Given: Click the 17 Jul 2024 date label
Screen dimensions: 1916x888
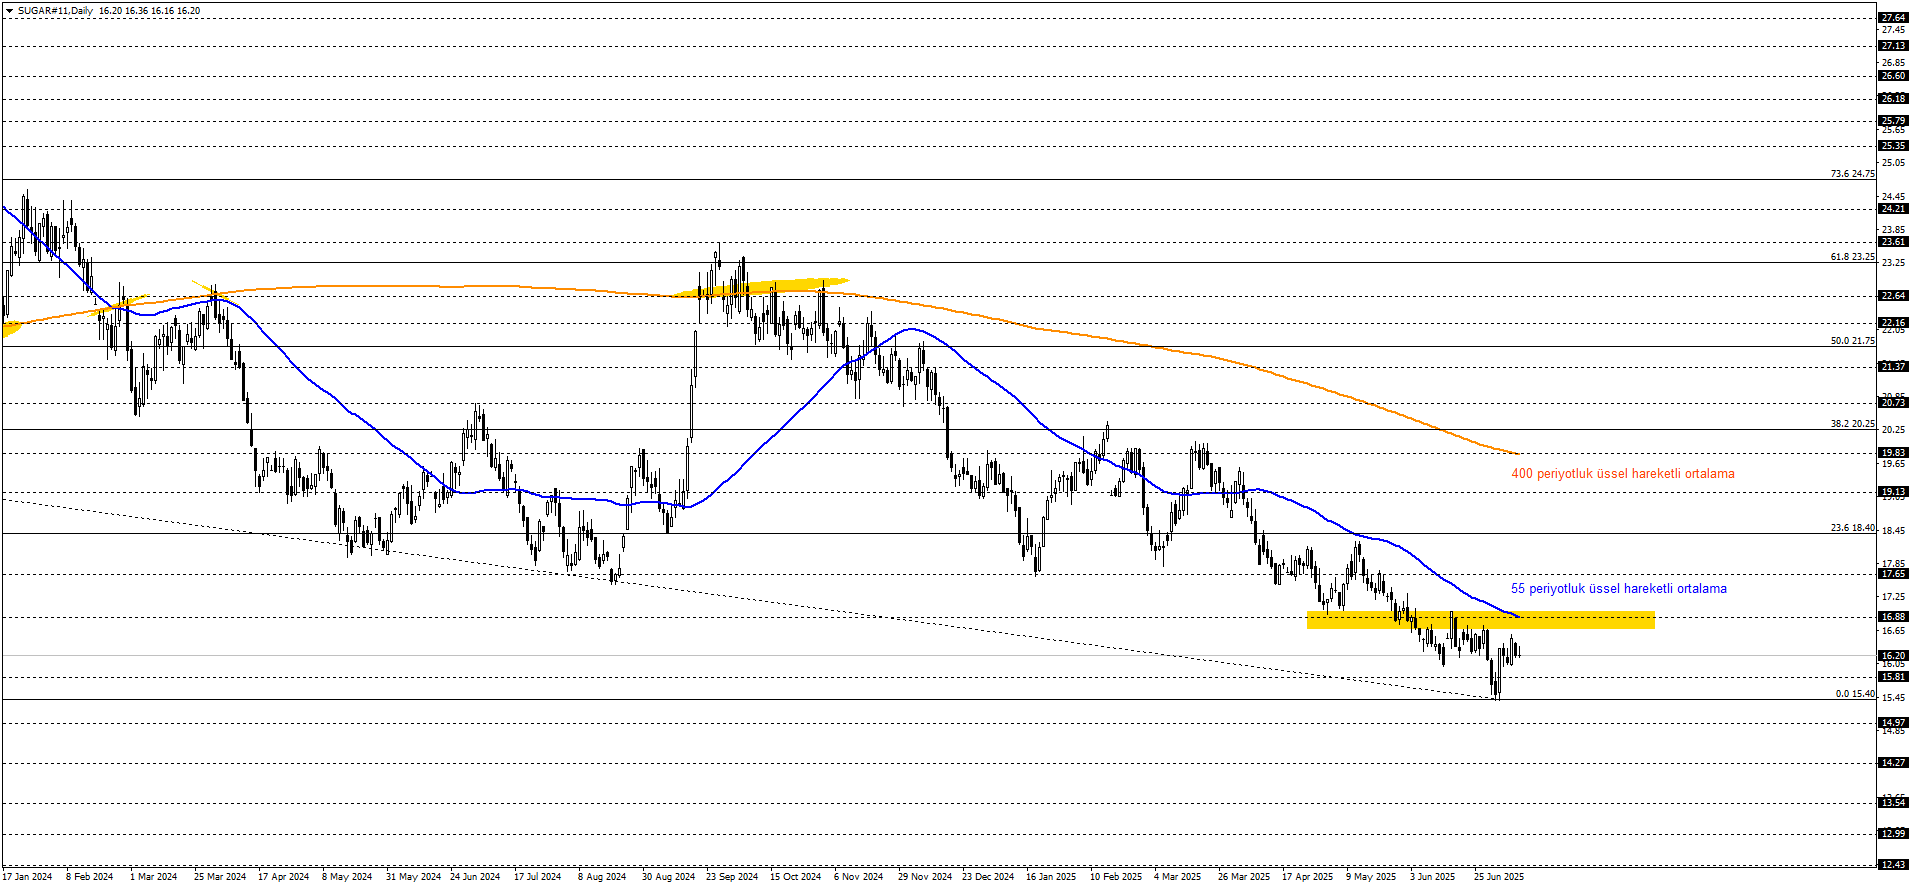Looking at the screenshot, I should pos(538,877).
